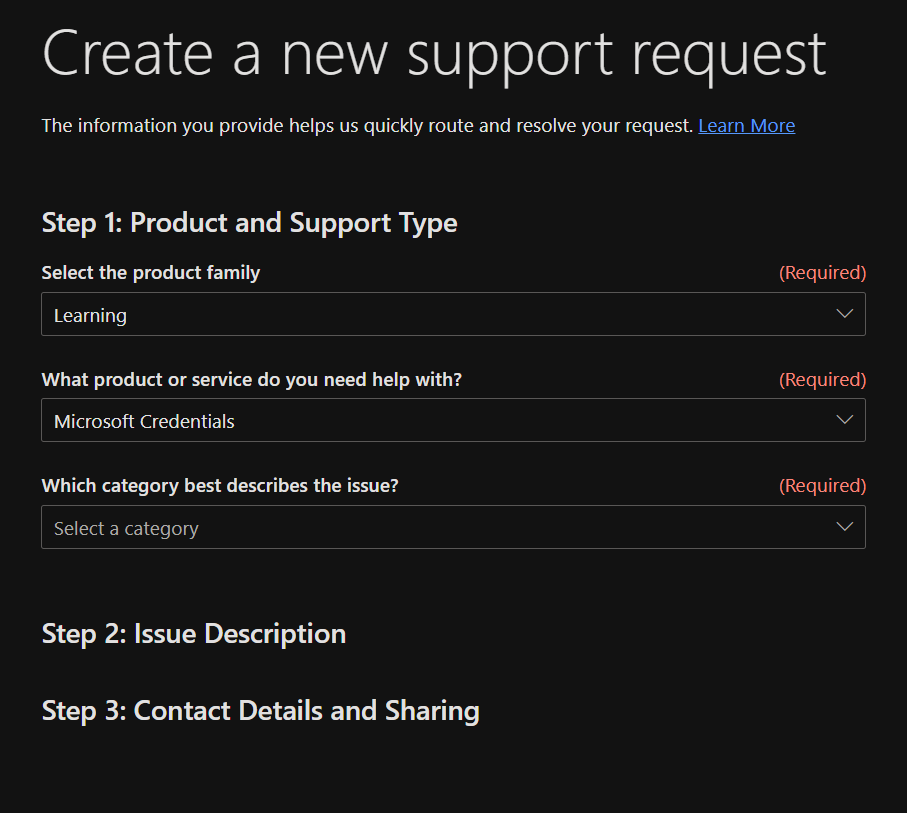Expand Step 2: Issue Description section
907x813 pixels.
(x=194, y=634)
